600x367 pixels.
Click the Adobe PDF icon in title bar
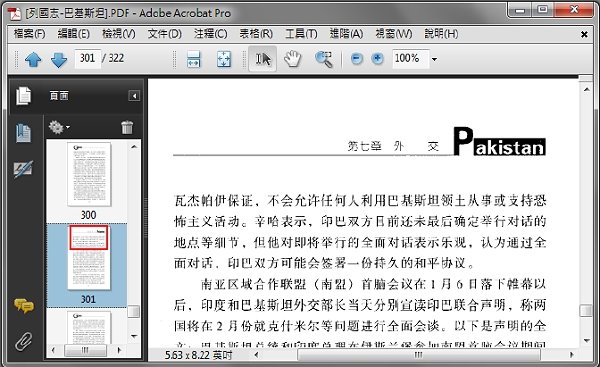[15, 13]
